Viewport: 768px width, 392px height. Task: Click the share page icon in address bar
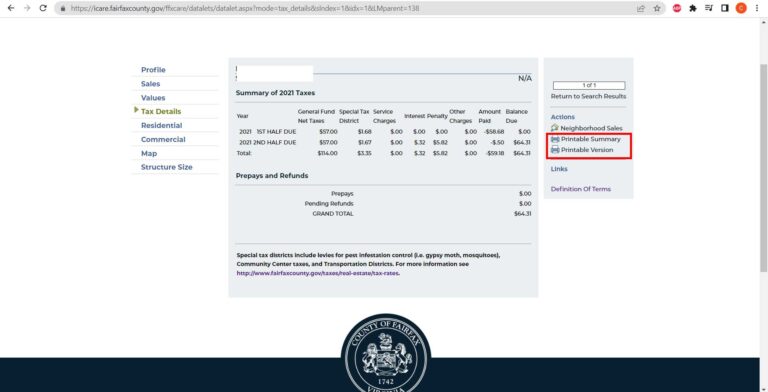(641, 8)
